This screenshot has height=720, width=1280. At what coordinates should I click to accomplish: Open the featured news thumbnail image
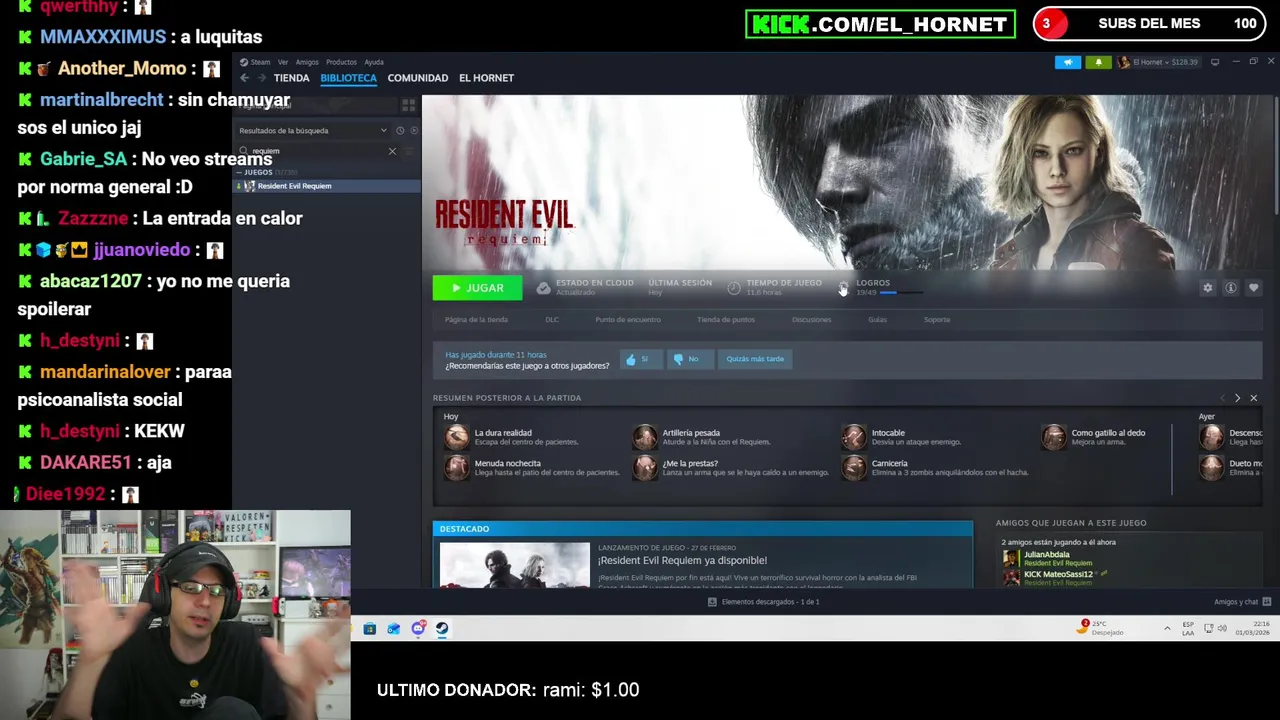[515, 564]
